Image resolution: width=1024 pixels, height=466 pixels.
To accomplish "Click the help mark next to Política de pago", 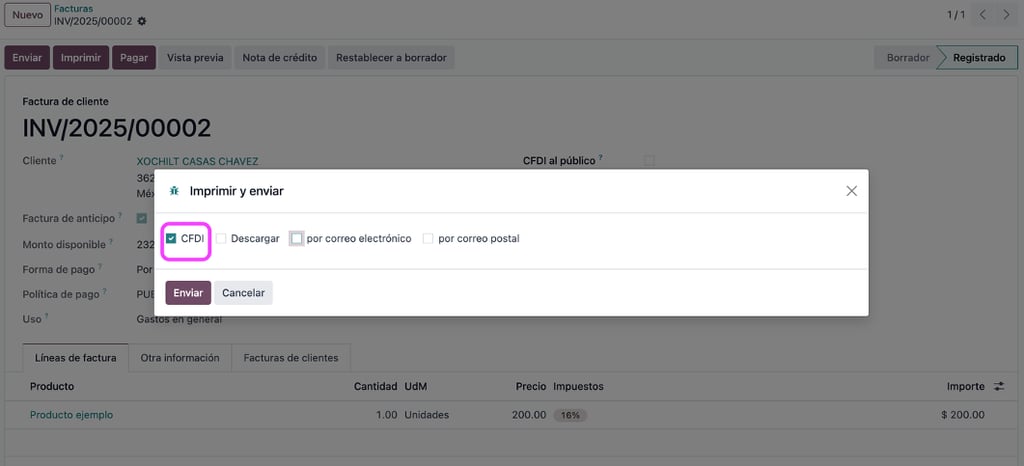I will pos(104,292).
